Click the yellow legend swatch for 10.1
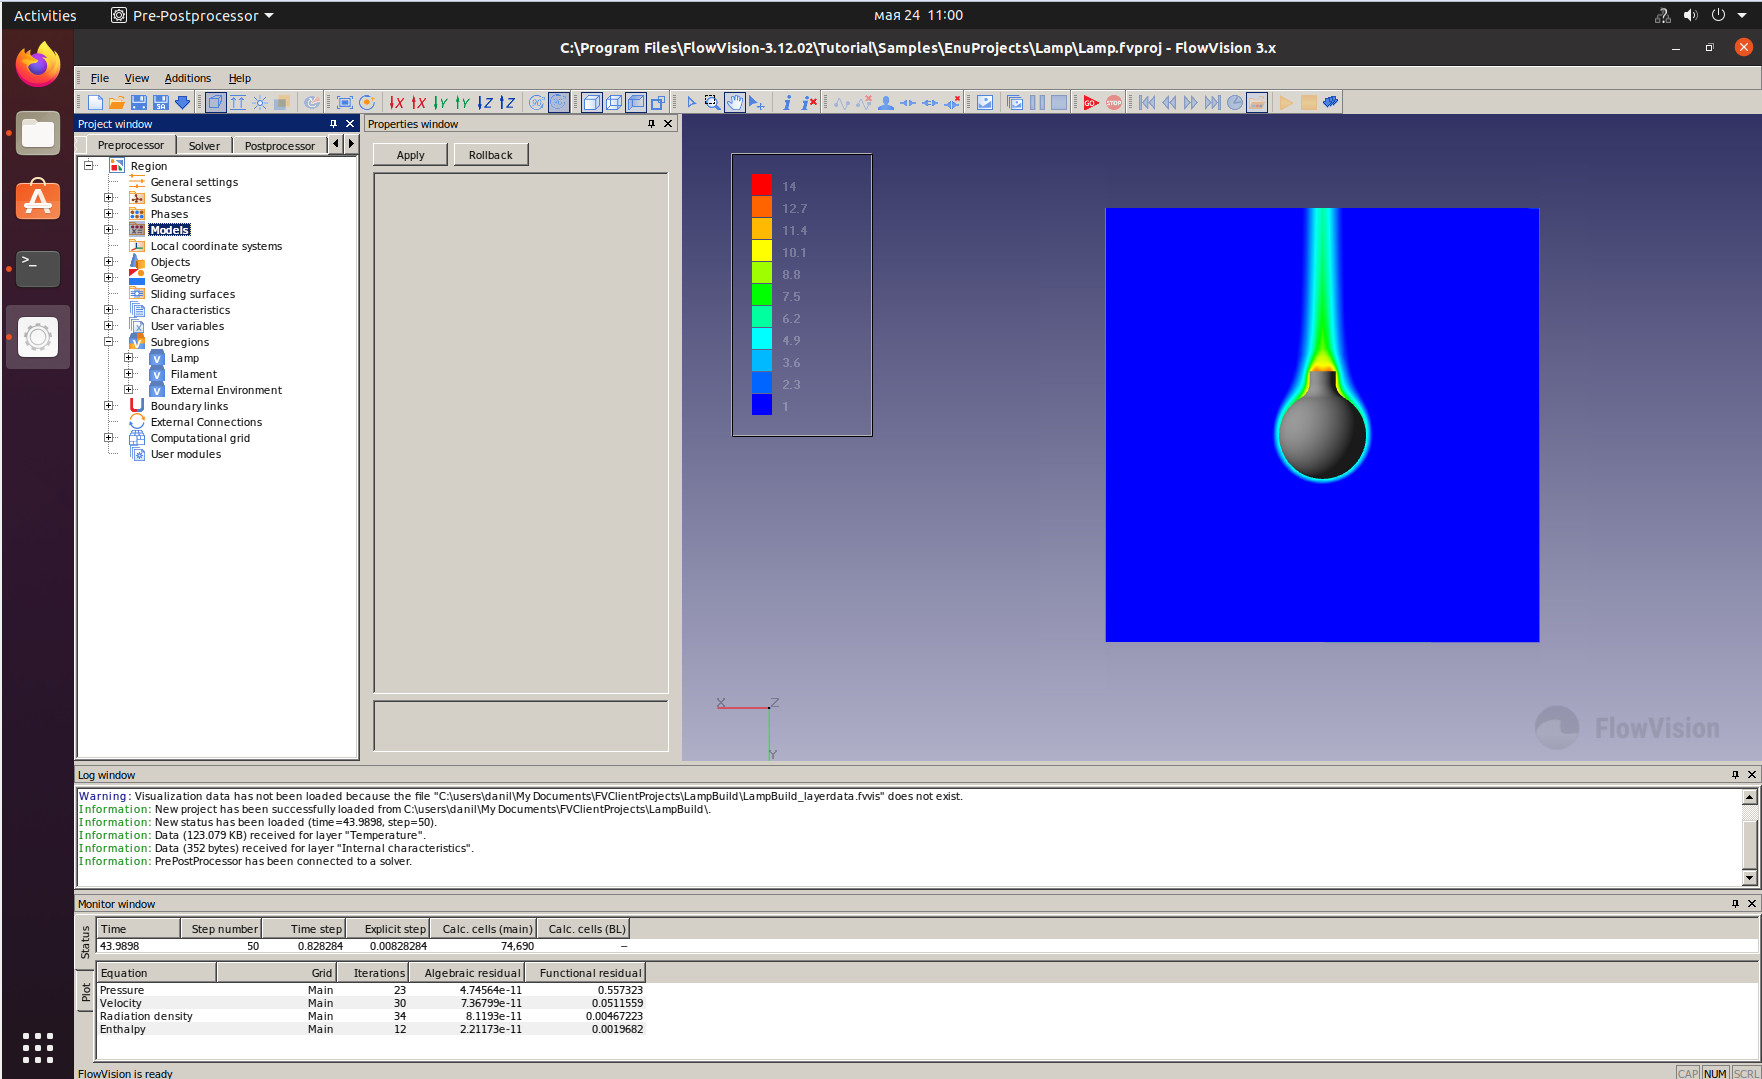1762x1079 pixels. point(762,251)
